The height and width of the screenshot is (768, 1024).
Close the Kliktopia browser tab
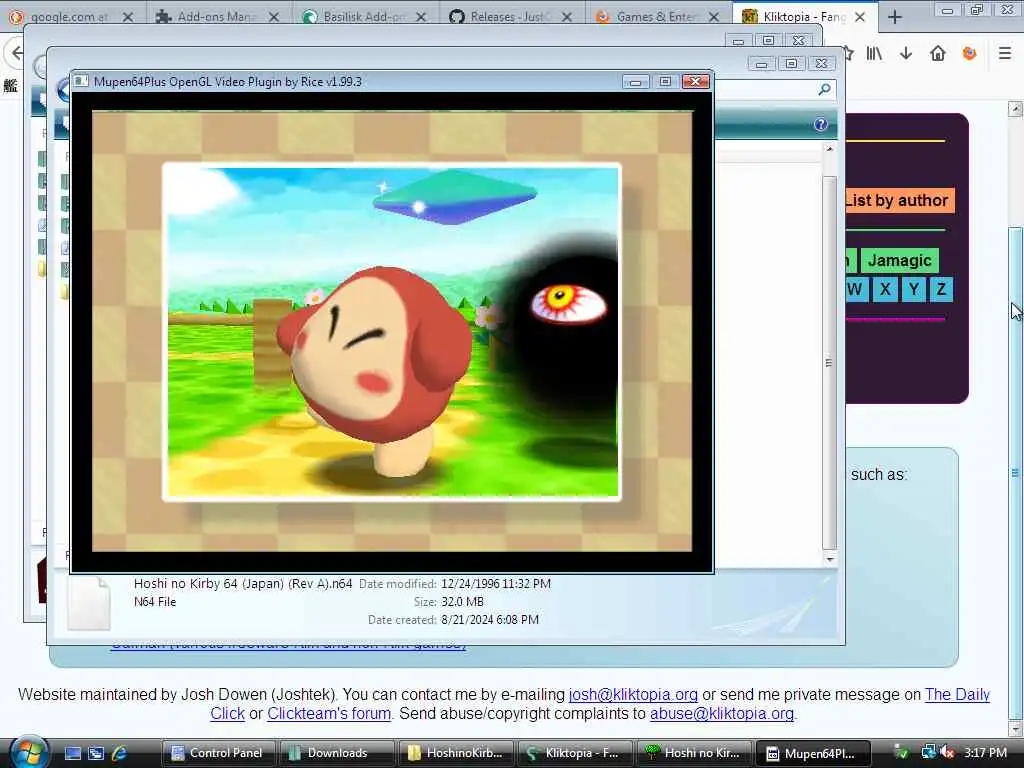[x=860, y=17]
